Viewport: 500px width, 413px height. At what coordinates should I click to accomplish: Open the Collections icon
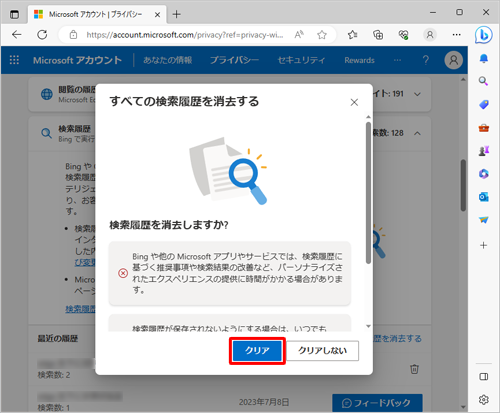(x=378, y=35)
